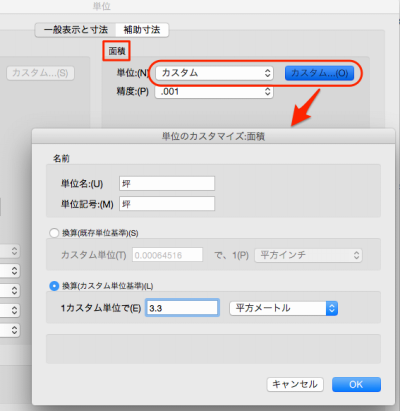Open the area 単位 カスタム dropdown
The image size is (400, 411).
pos(214,73)
